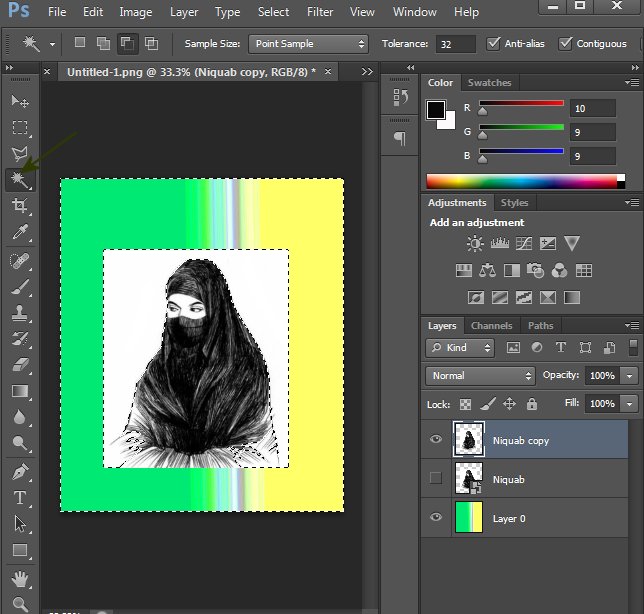
Task: Click the Brightness/Contrast adjustment icon
Action: pyautogui.click(x=474, y=243)
